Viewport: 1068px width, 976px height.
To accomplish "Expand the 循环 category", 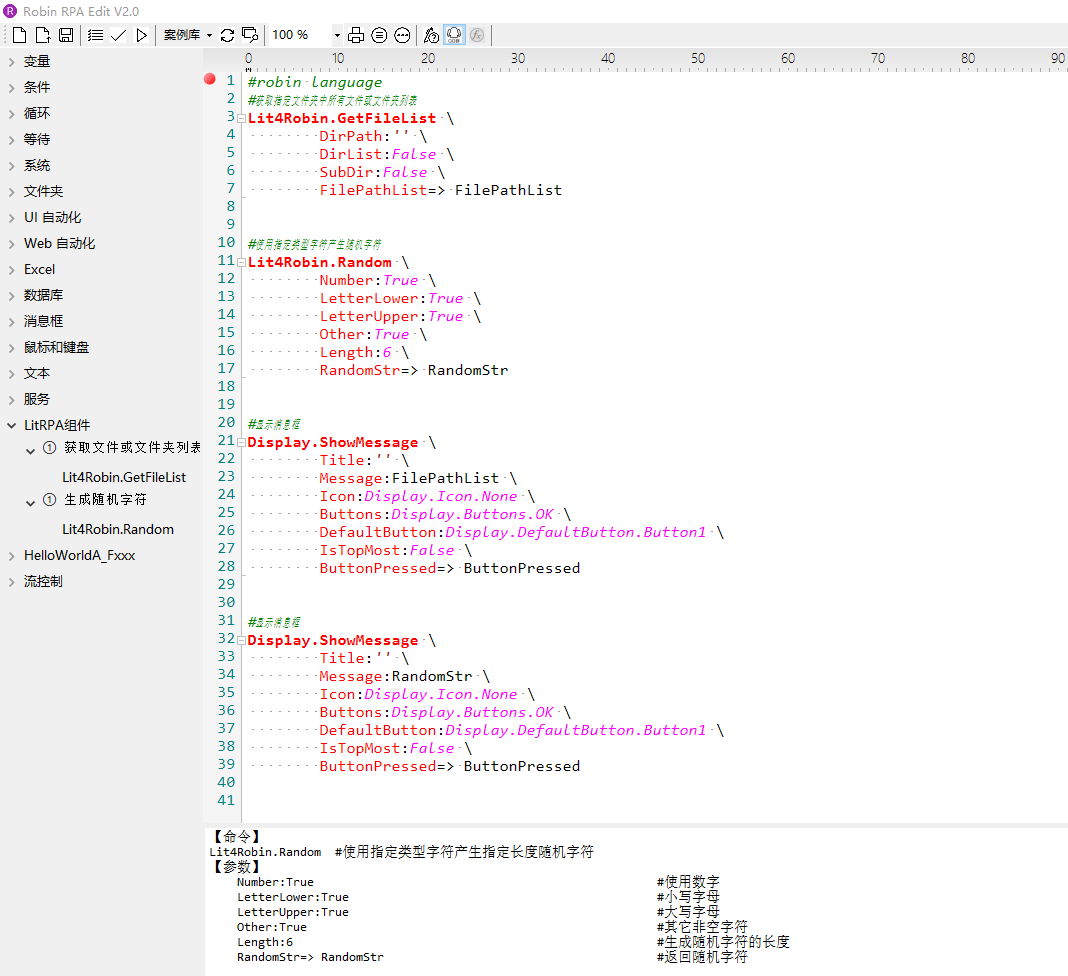I will pyautogui.click(x=12, y=114).
